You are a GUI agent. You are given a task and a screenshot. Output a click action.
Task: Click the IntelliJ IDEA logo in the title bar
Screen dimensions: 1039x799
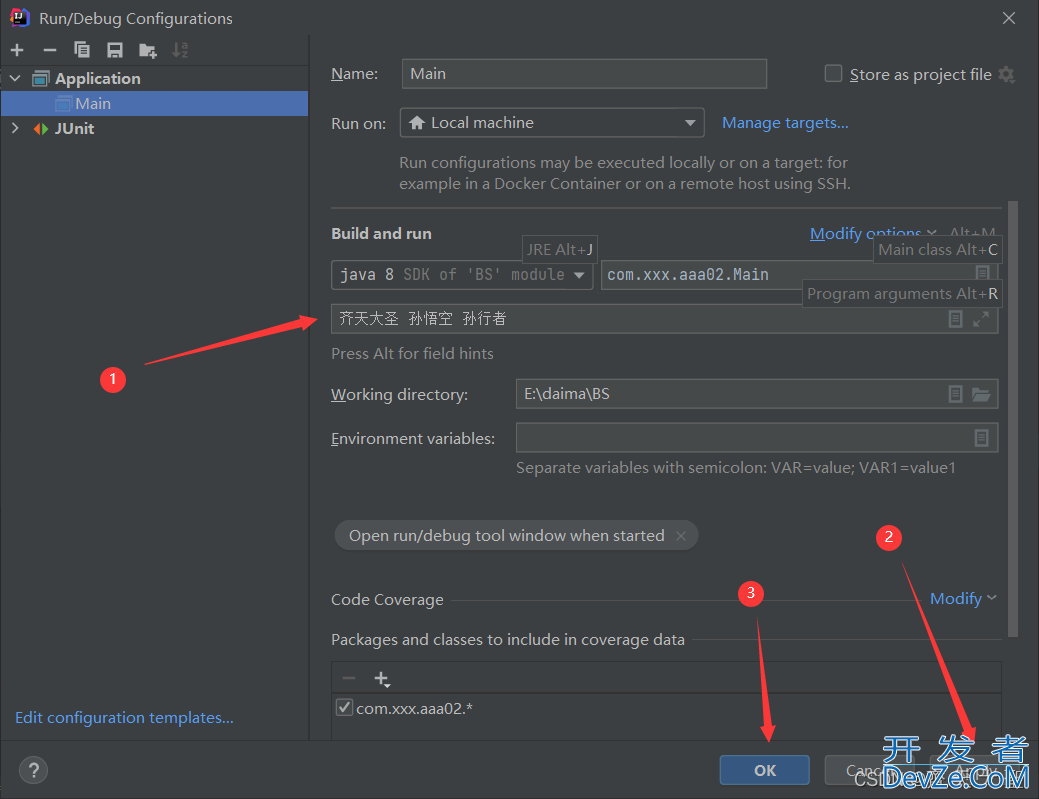(19, 17)
